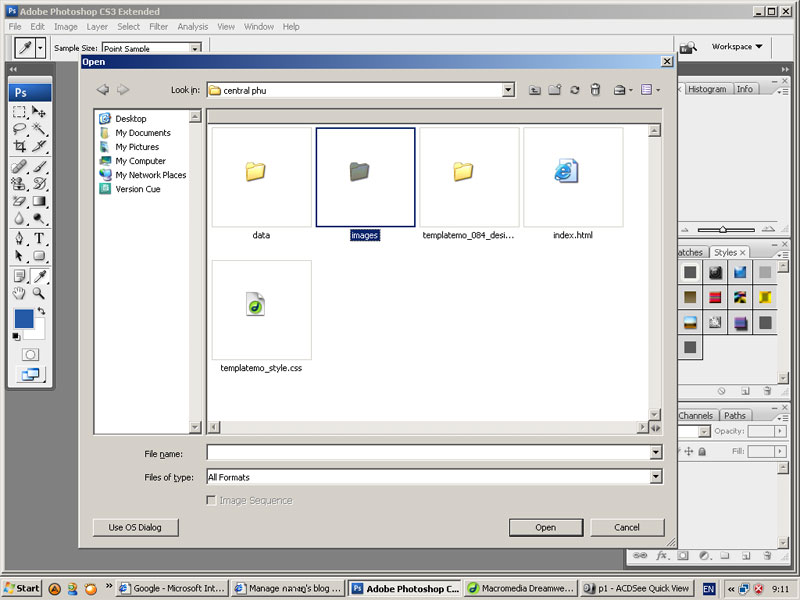Click the Navigator zoom slider handle
Screen dimensions: 800x600
click(722, 230)
